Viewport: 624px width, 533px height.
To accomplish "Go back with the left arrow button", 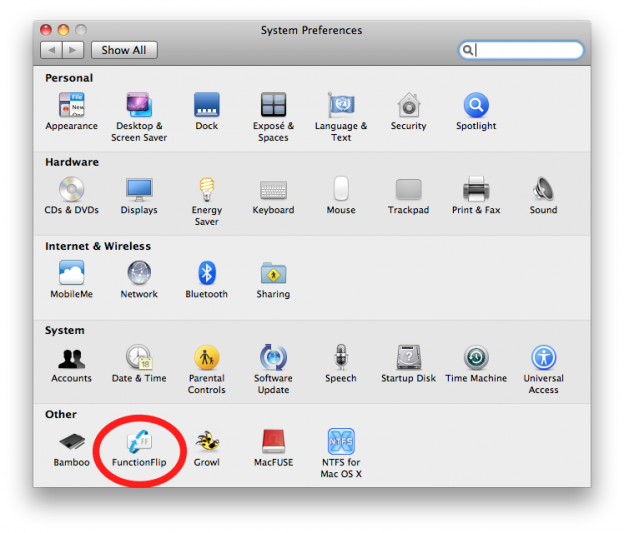I will (x=51, y=50).
